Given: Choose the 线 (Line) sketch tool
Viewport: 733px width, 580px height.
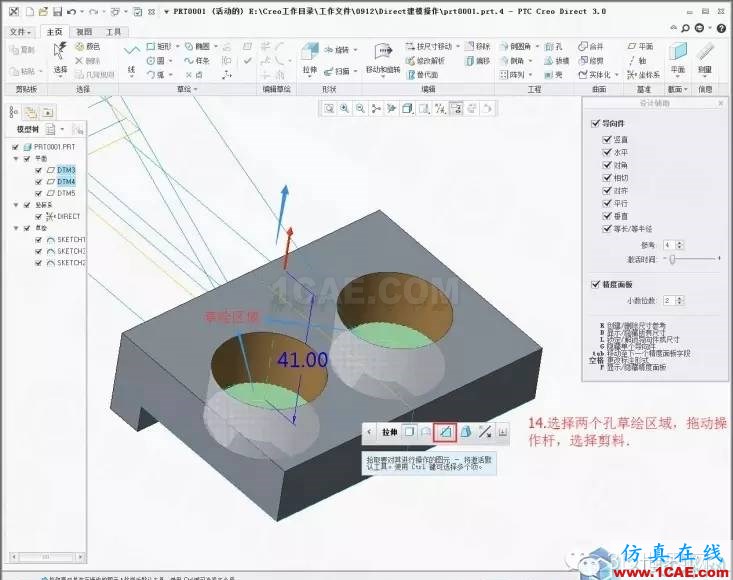Looking at the screenshot, I should click(x=131, y=58).
